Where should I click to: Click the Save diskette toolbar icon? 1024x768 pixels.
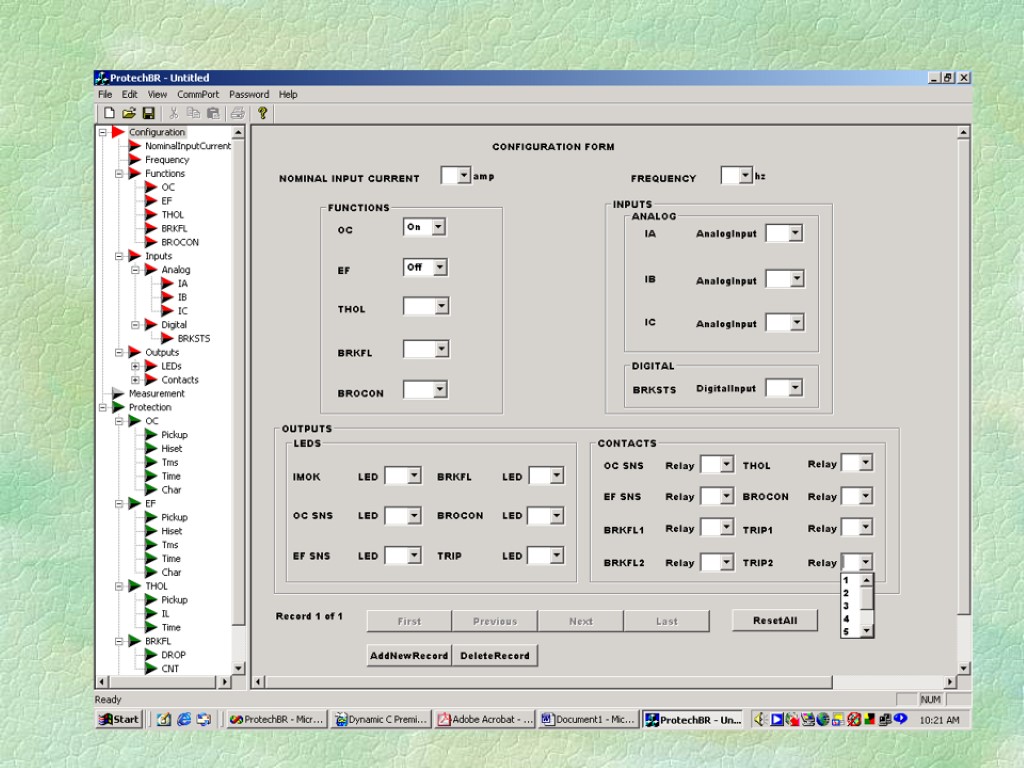click(148, 114)
